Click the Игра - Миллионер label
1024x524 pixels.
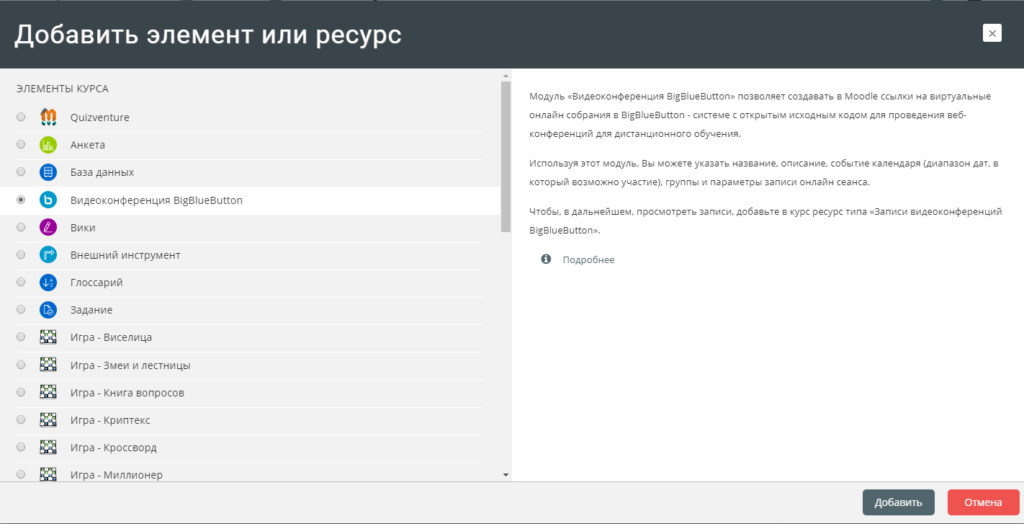(116, 475)
